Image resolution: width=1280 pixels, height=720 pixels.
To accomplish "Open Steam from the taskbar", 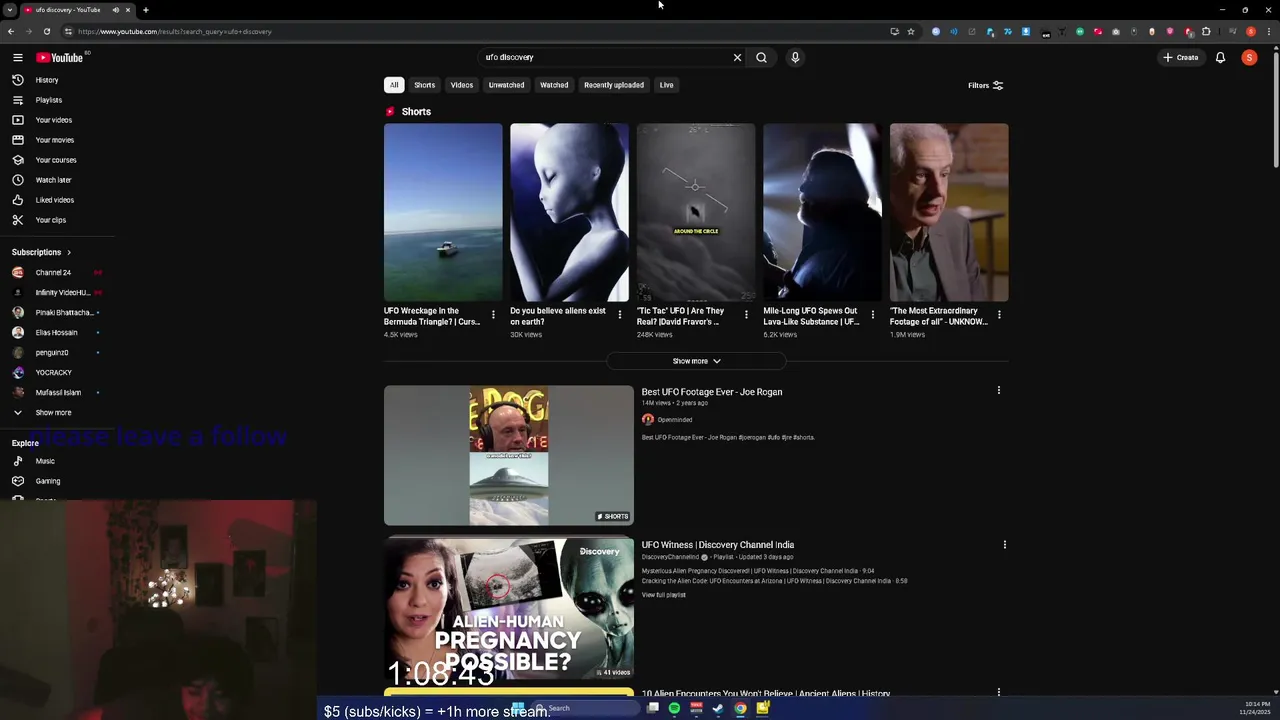I will click(718, 708).
